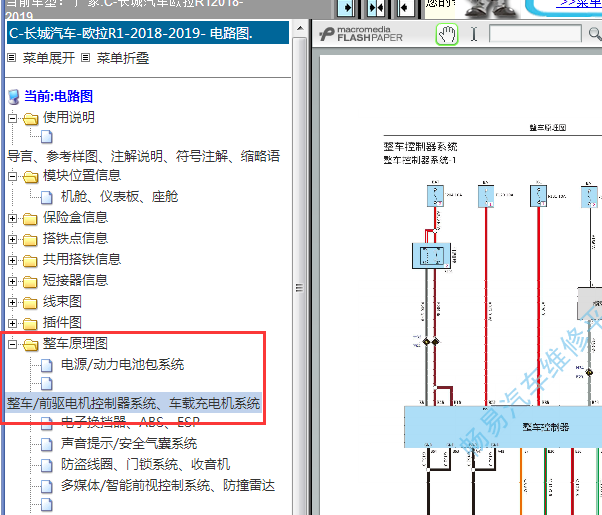Viewport: 602px width, 515px height.
Task: Click the 搭铁点信息 folder icon
Action: (30, 239)
